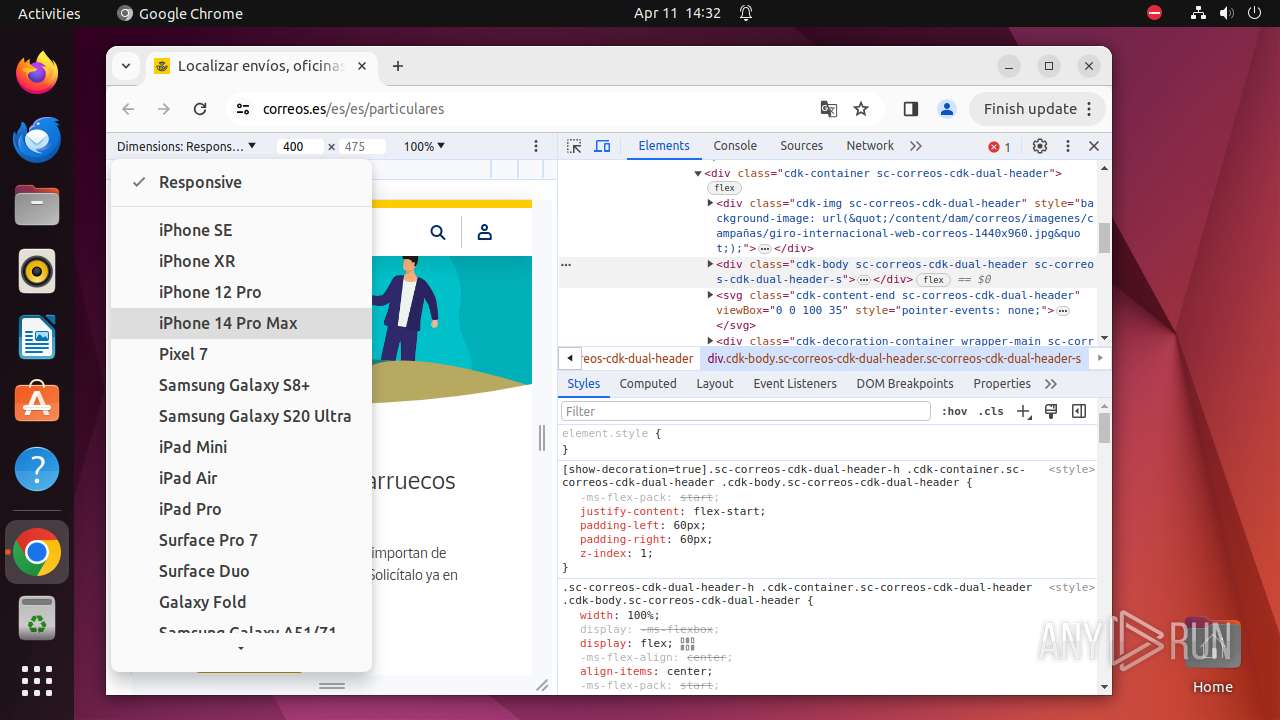This screenshot has width=1280, height=720.
Task: Open the Layout tab
Action: (x=715, y=384)
